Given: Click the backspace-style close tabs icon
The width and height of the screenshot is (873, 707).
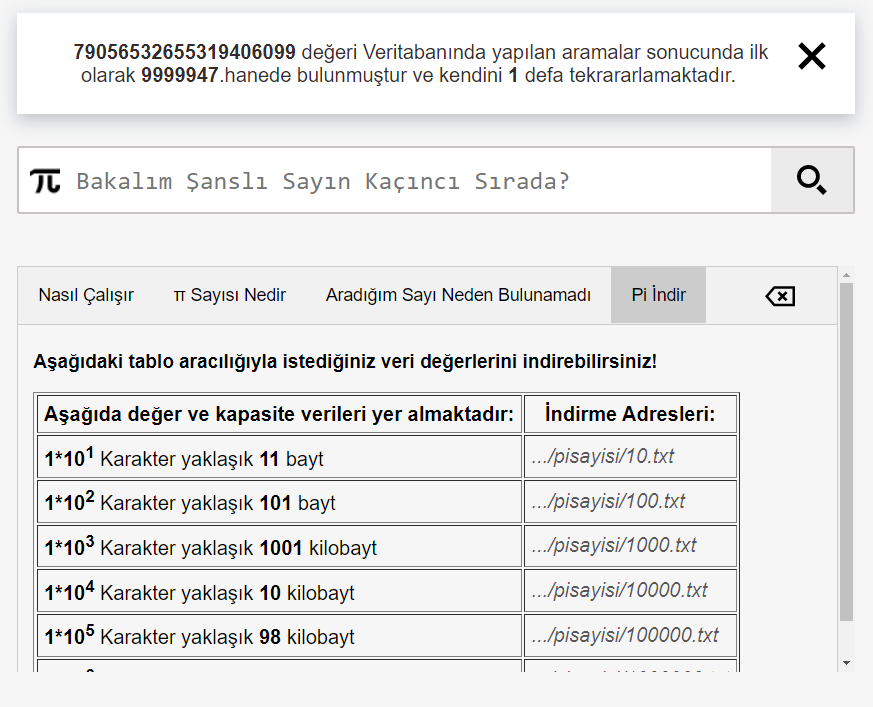Looking at the screenshot, I should [780, 296].
